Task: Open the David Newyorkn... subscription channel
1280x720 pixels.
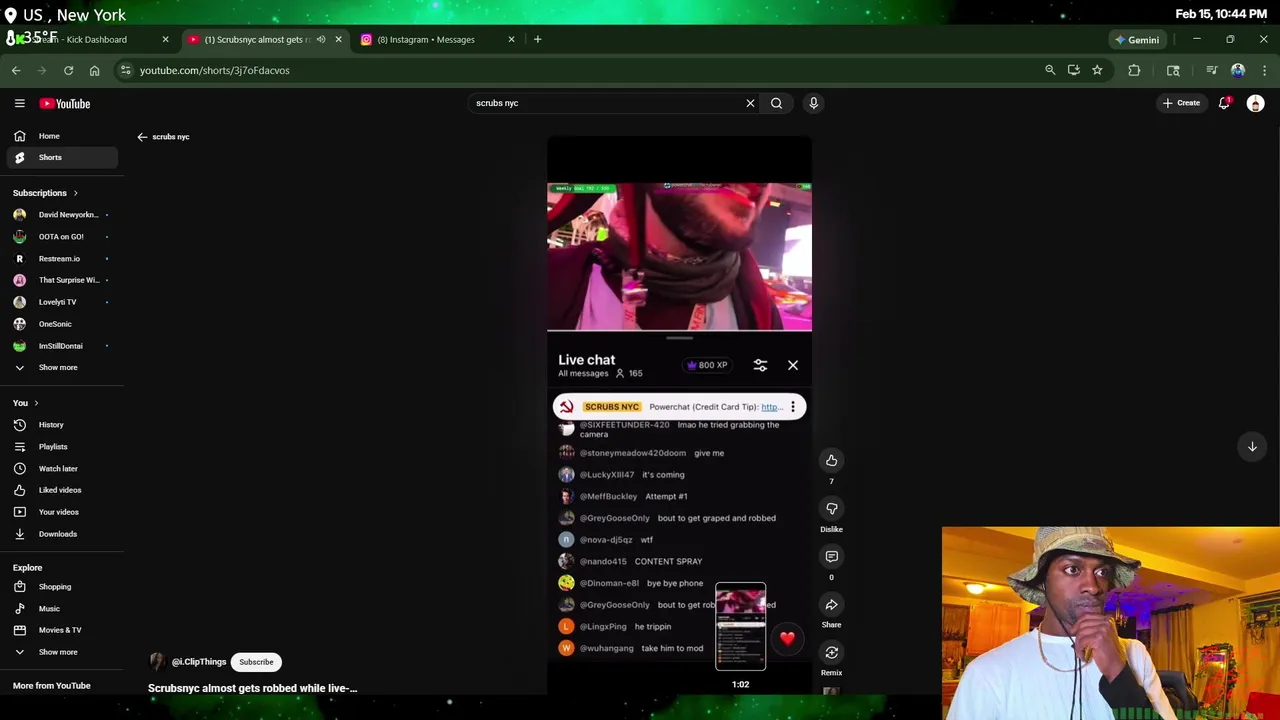Action: (60, 215)
